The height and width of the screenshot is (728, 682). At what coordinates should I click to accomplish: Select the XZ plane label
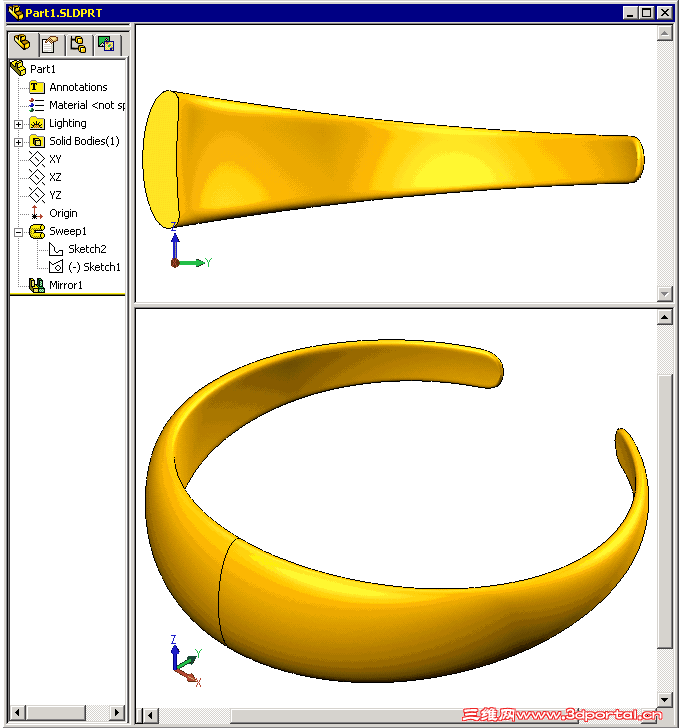(55, 177)
